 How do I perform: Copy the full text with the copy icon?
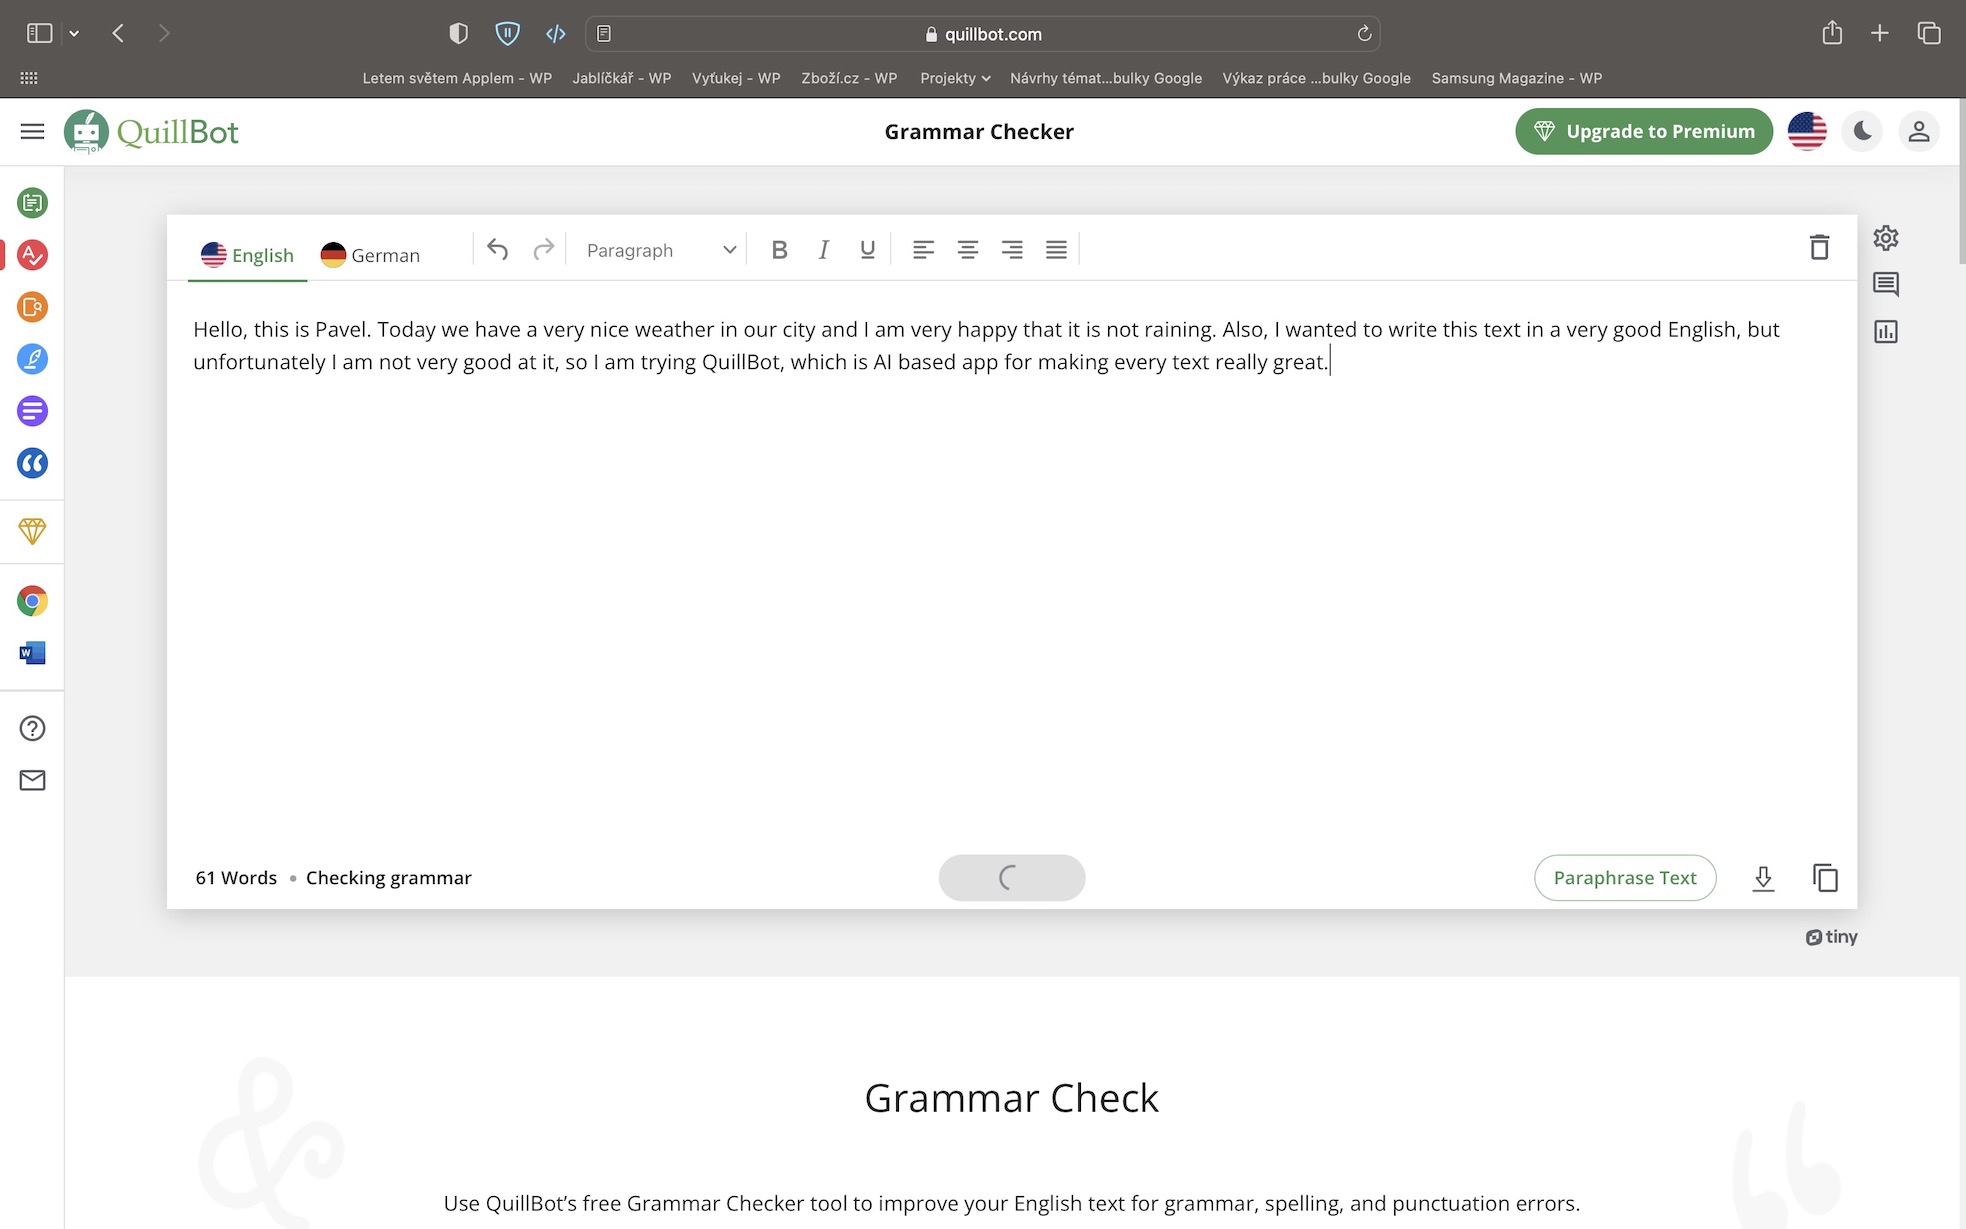pos(1825,878)
